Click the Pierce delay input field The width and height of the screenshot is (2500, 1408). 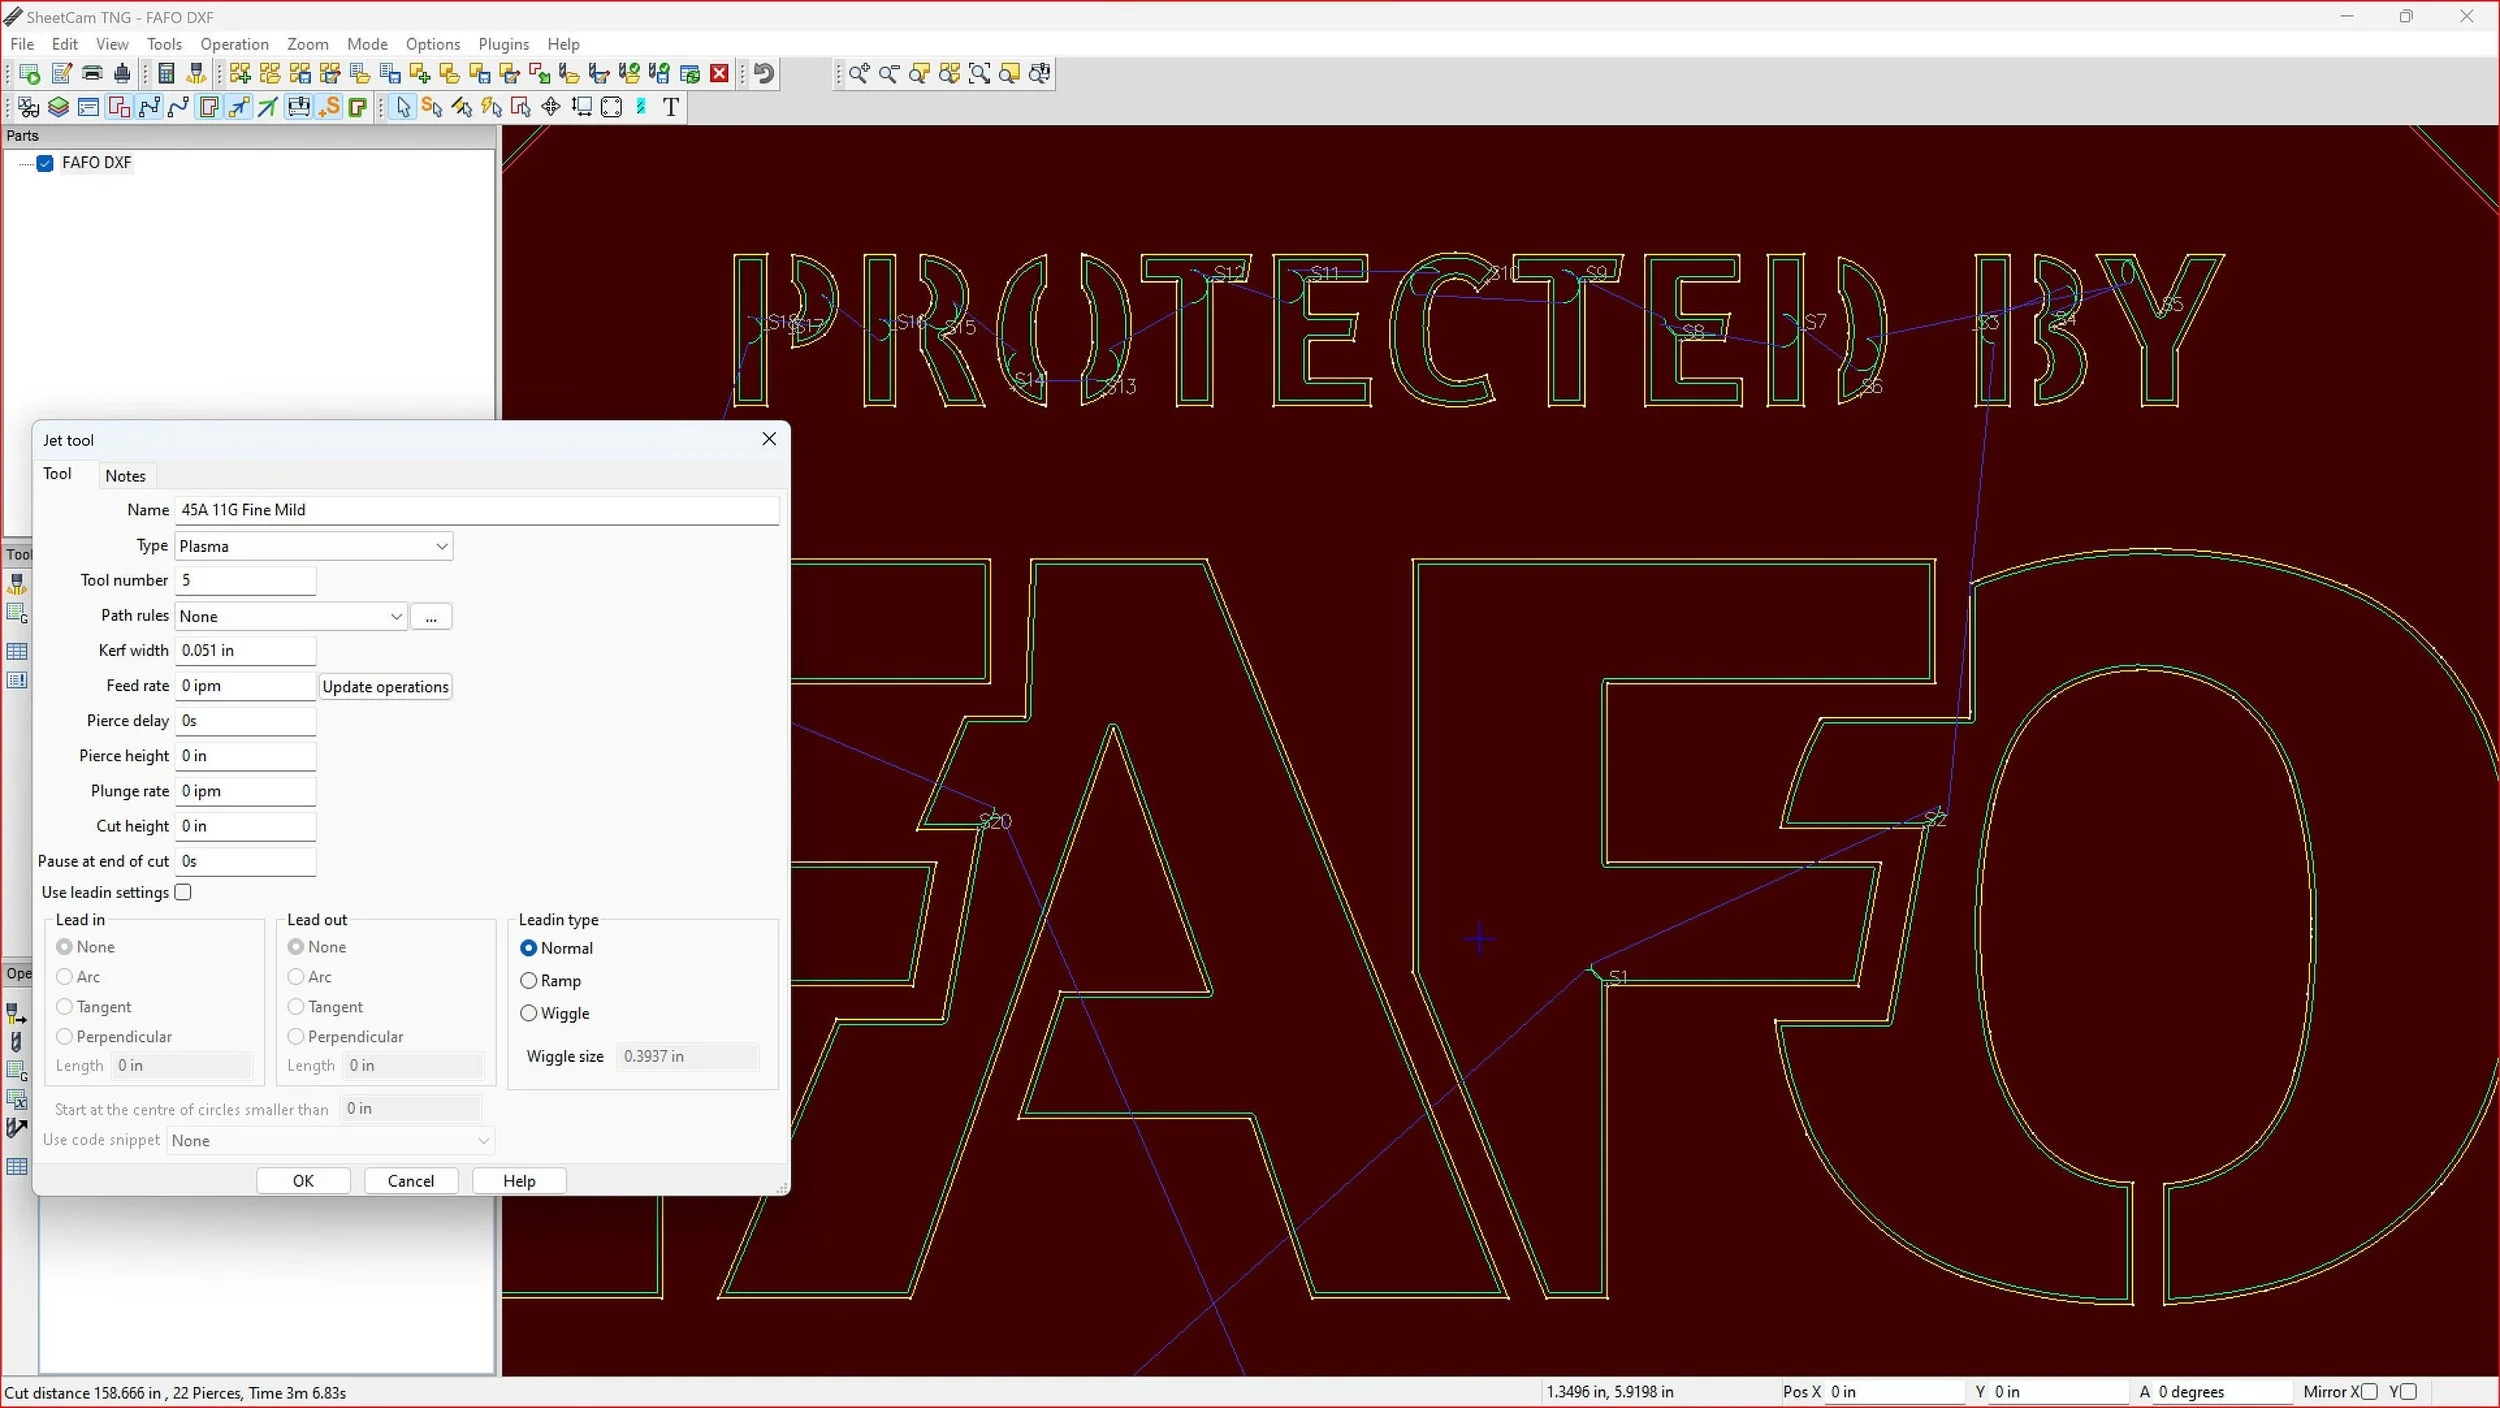pyautogui.click(x=246, y=721)
